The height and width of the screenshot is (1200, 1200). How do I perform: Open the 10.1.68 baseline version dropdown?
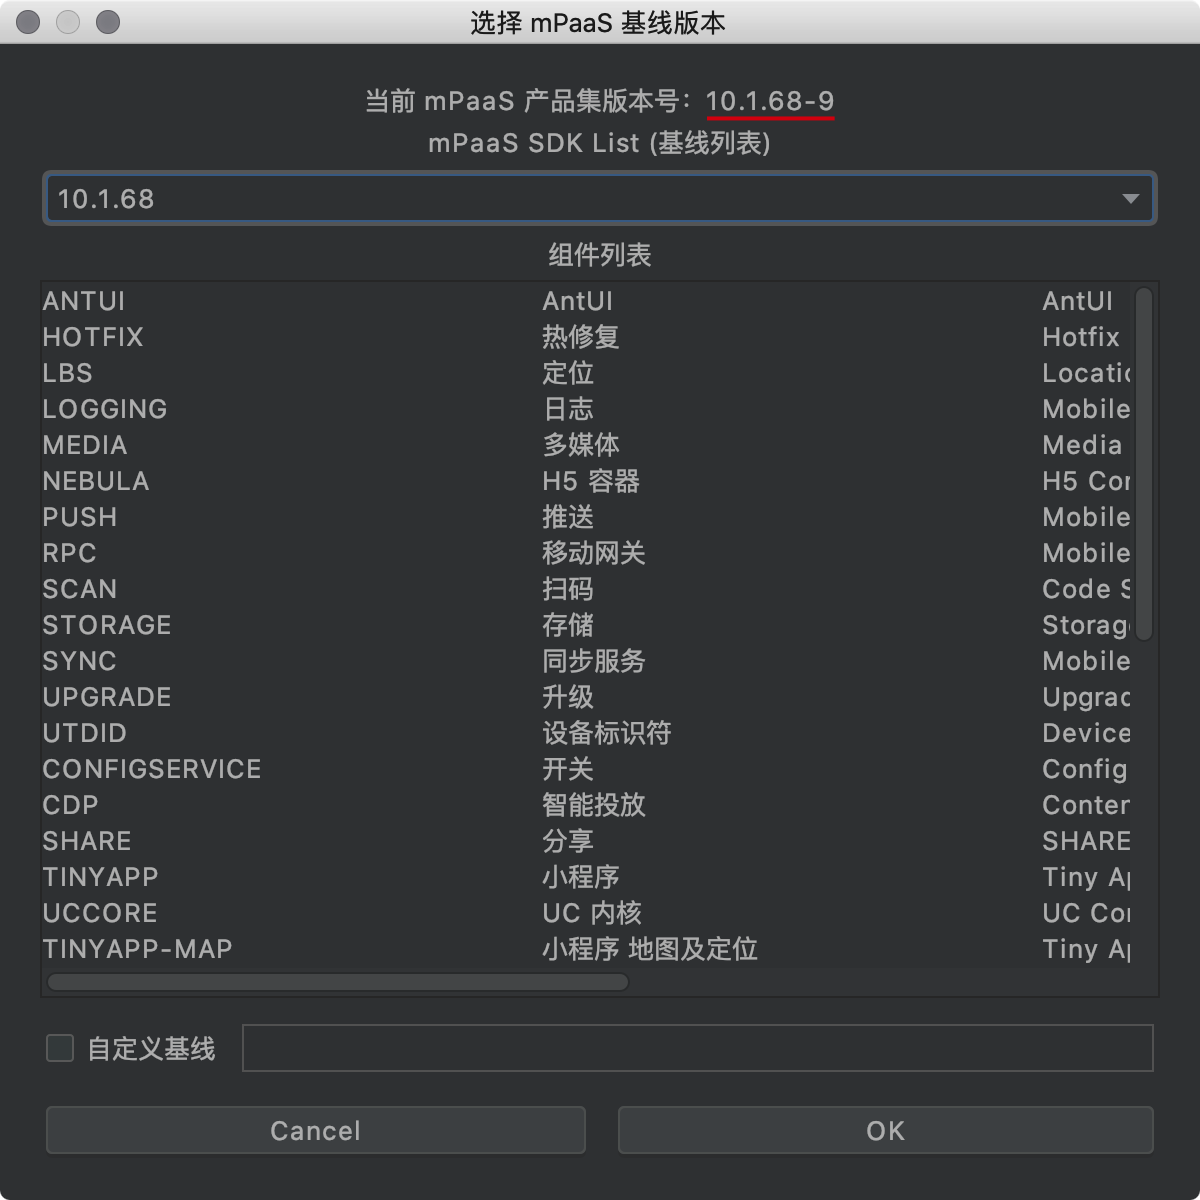[599, 198]
